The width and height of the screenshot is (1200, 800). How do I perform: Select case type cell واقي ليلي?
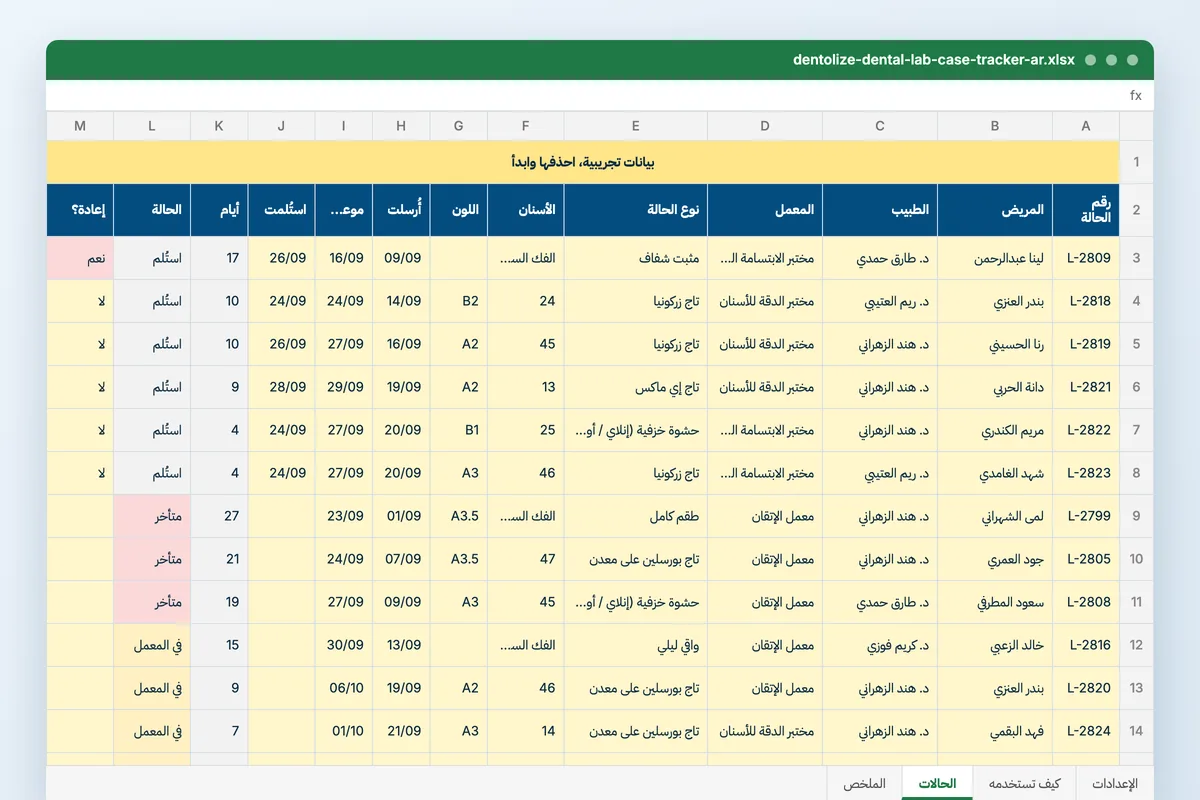click(x=636, y=645)
